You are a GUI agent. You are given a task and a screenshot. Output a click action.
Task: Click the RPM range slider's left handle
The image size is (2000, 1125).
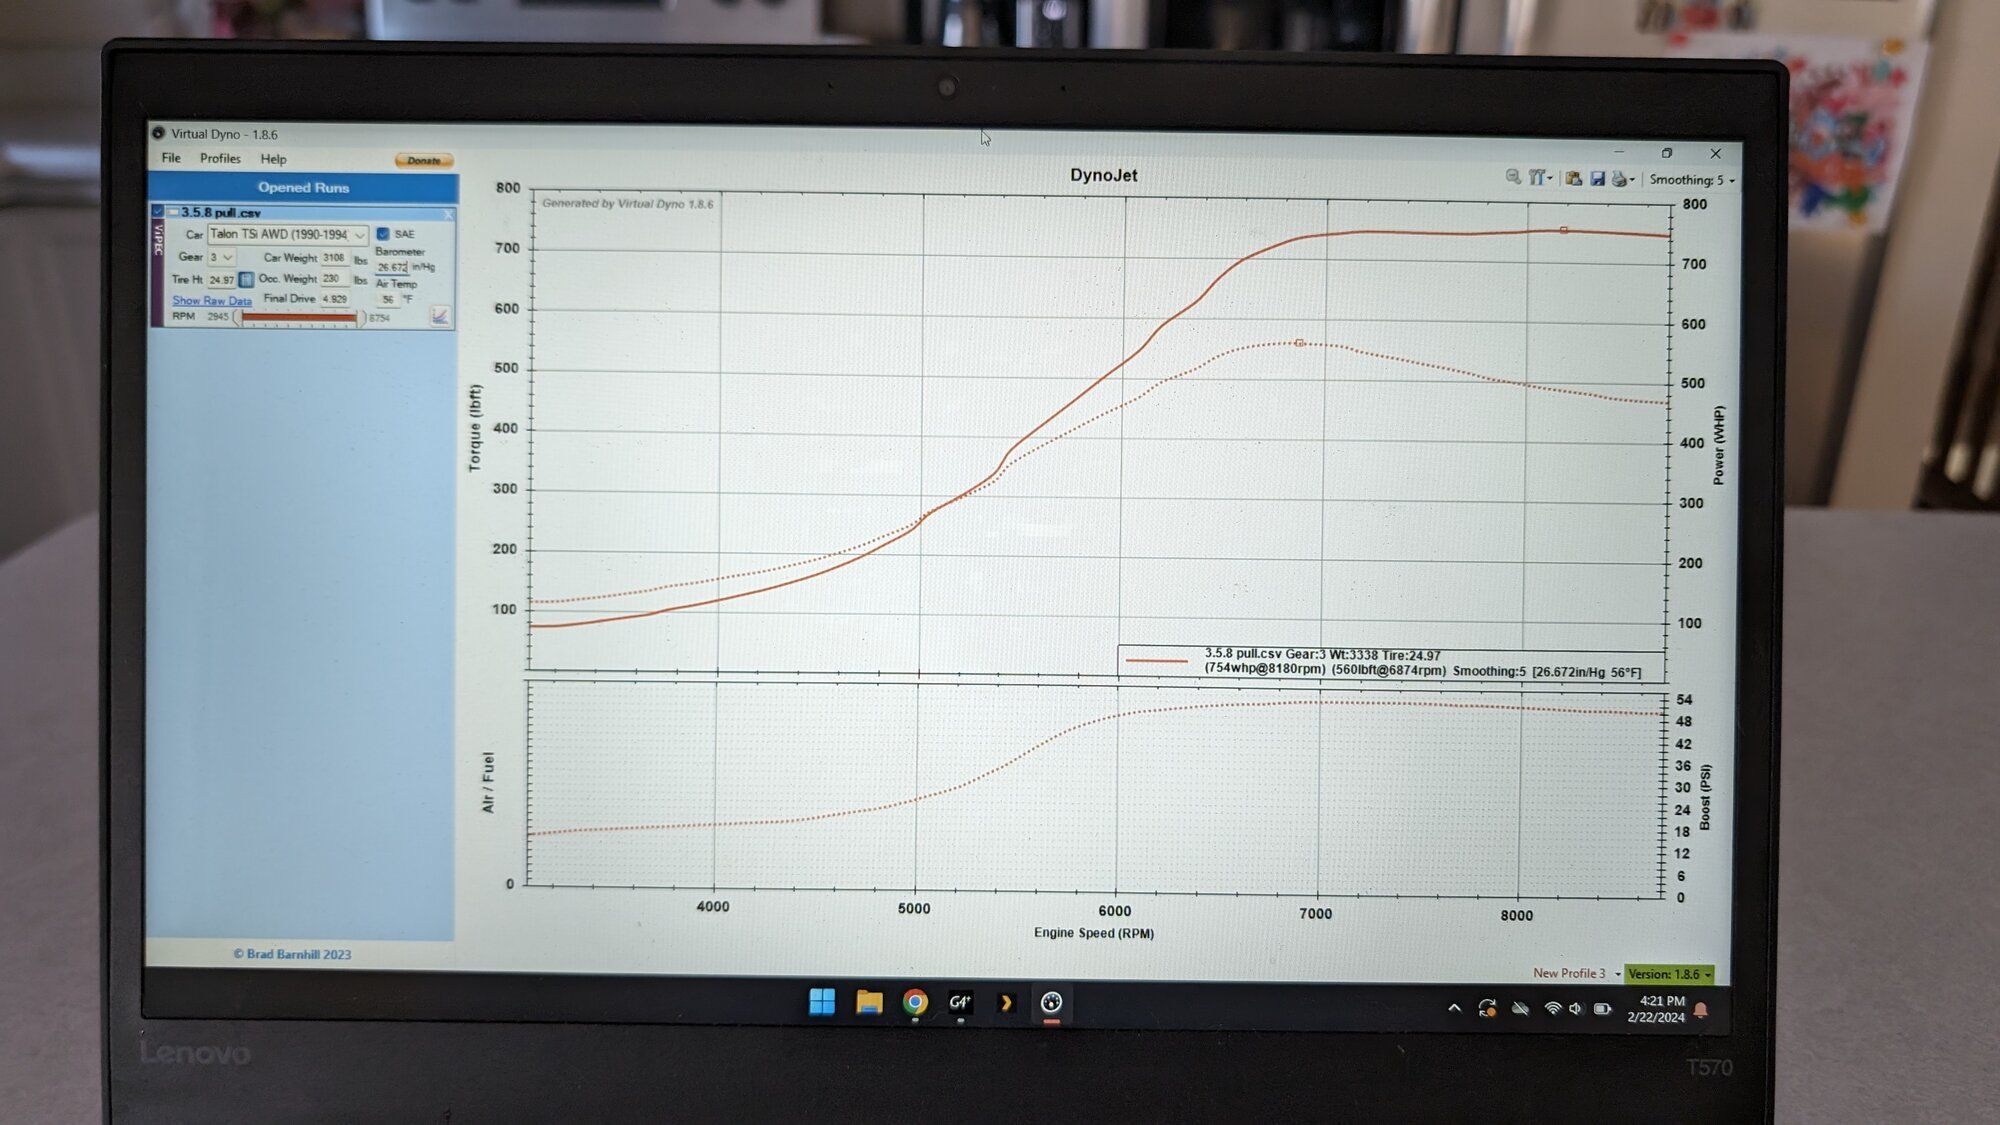[237, 317]
